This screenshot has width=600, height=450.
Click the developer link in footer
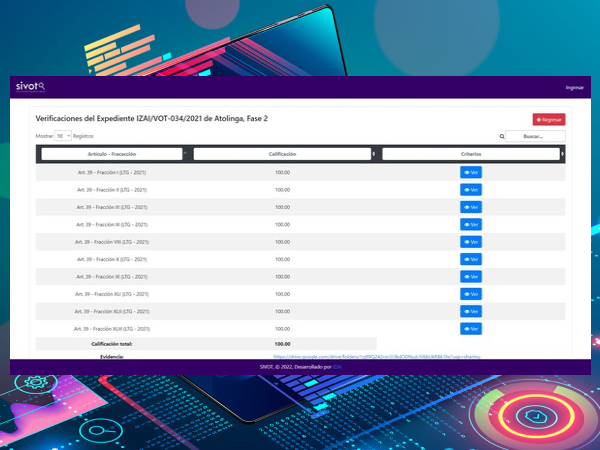338,367
